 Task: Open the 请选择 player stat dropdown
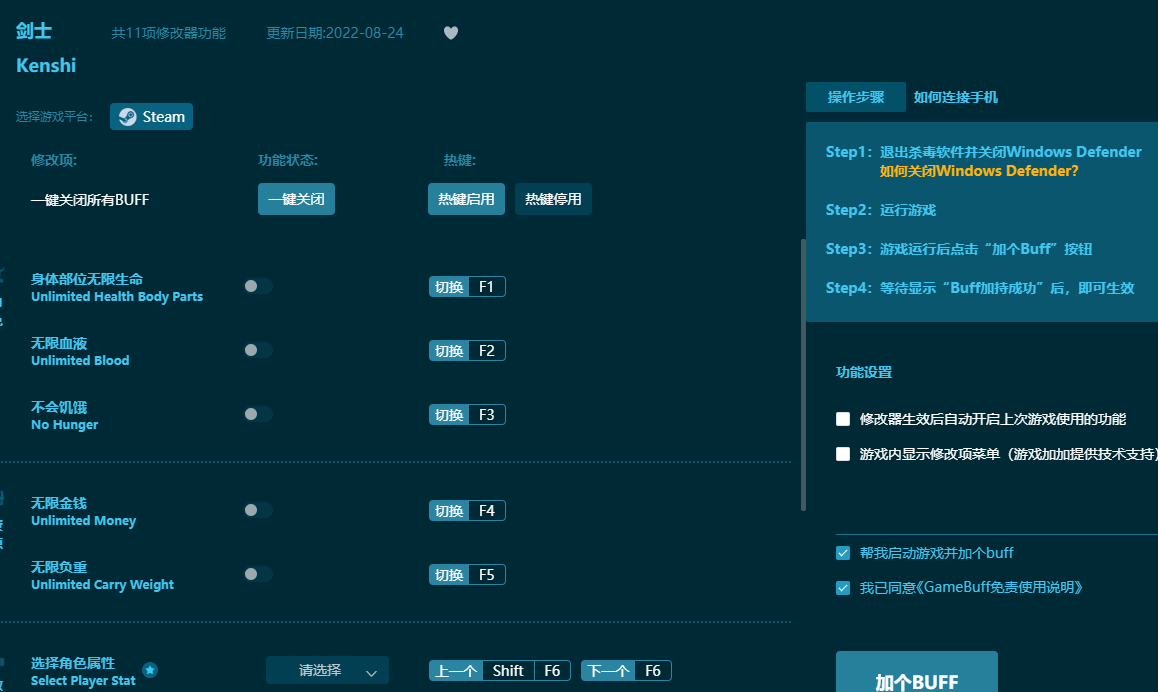pyautogui.click(x=327, y=671)
